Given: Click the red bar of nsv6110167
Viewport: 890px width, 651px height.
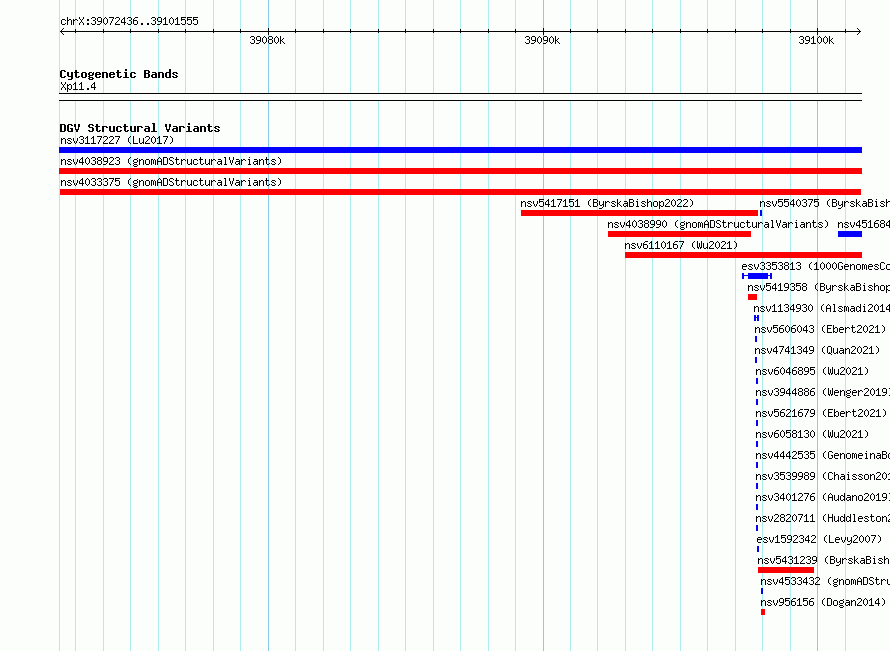Looking at the screenshot, I should [743, 255].
